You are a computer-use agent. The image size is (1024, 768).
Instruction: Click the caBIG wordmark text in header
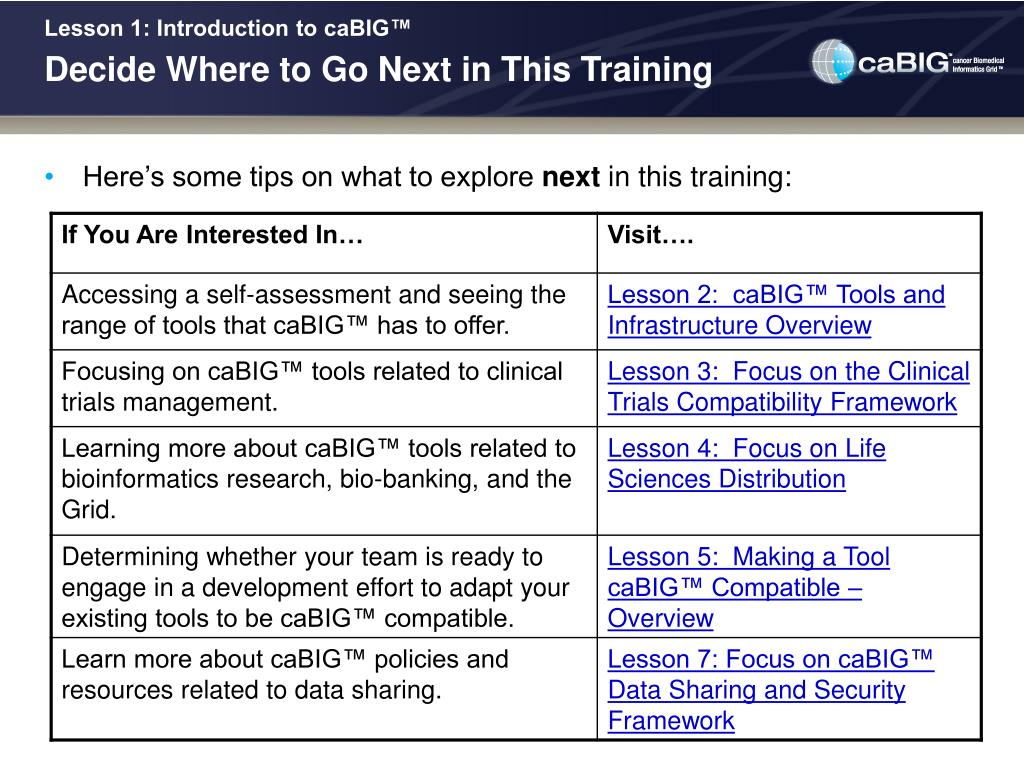(904, 63)
